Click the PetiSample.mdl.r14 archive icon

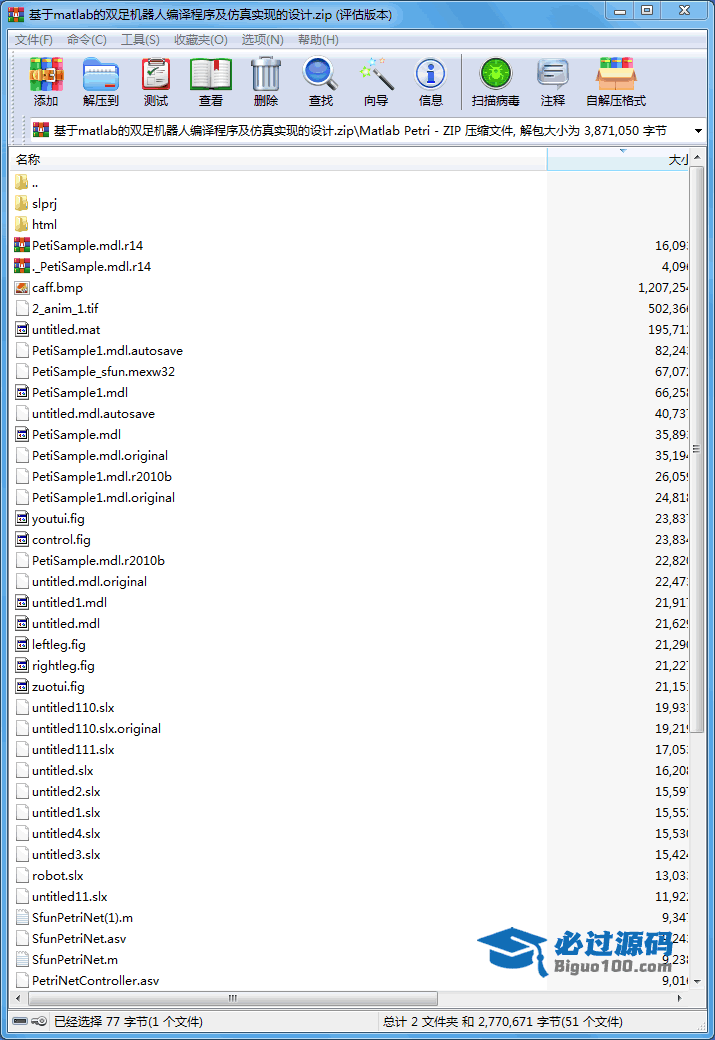click(x=22, y=245)
